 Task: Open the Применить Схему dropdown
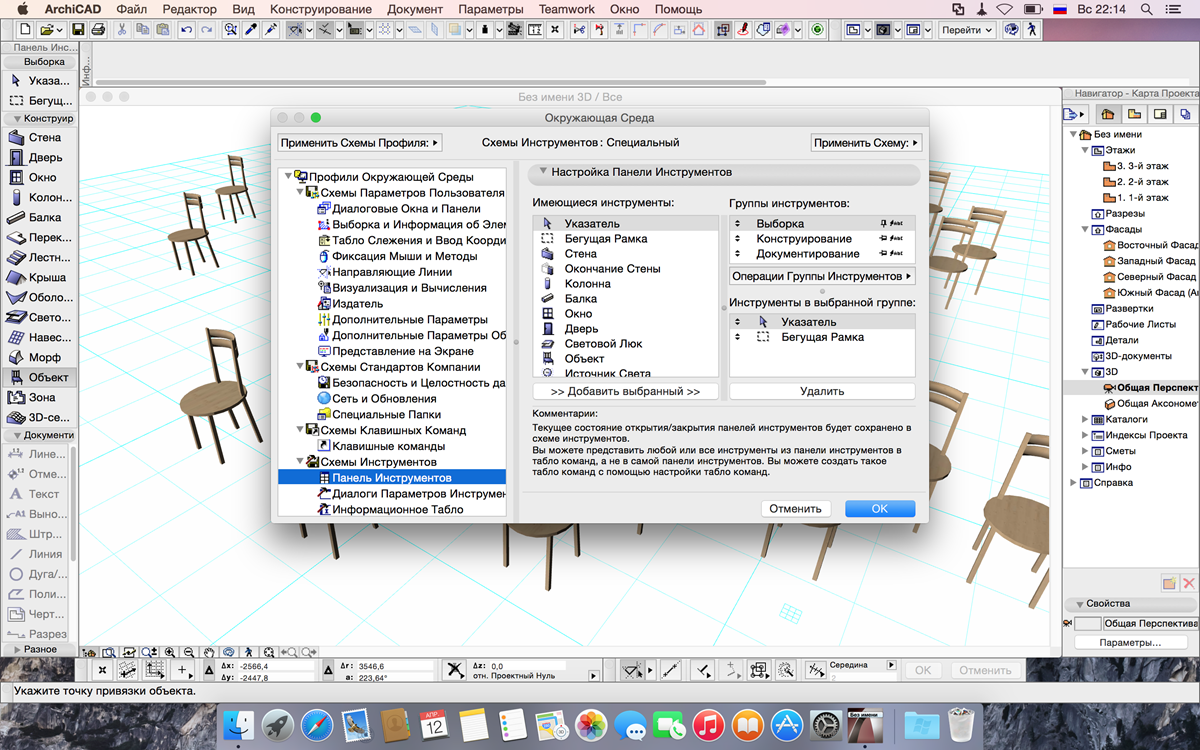[866, 143]
